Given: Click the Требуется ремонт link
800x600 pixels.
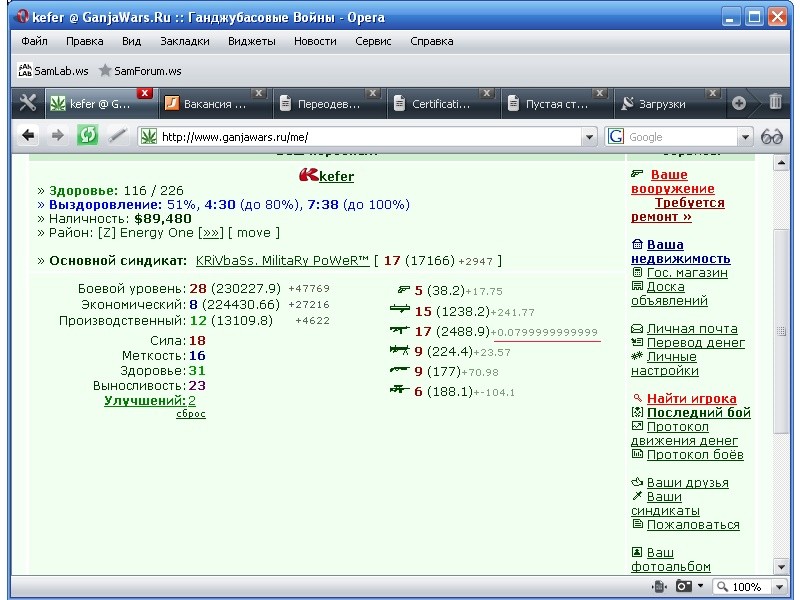Looking at the screenshot, I should click(x=678, y=210).
